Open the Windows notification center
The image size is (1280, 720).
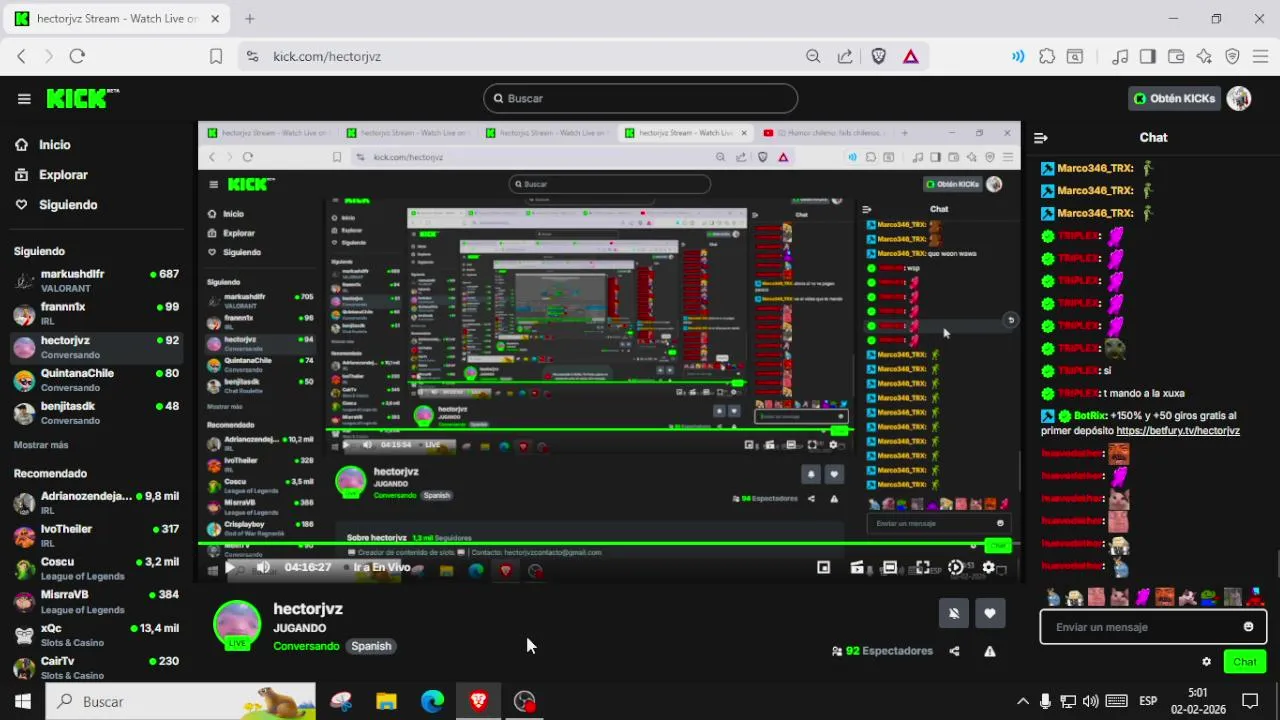(1249, 701)
